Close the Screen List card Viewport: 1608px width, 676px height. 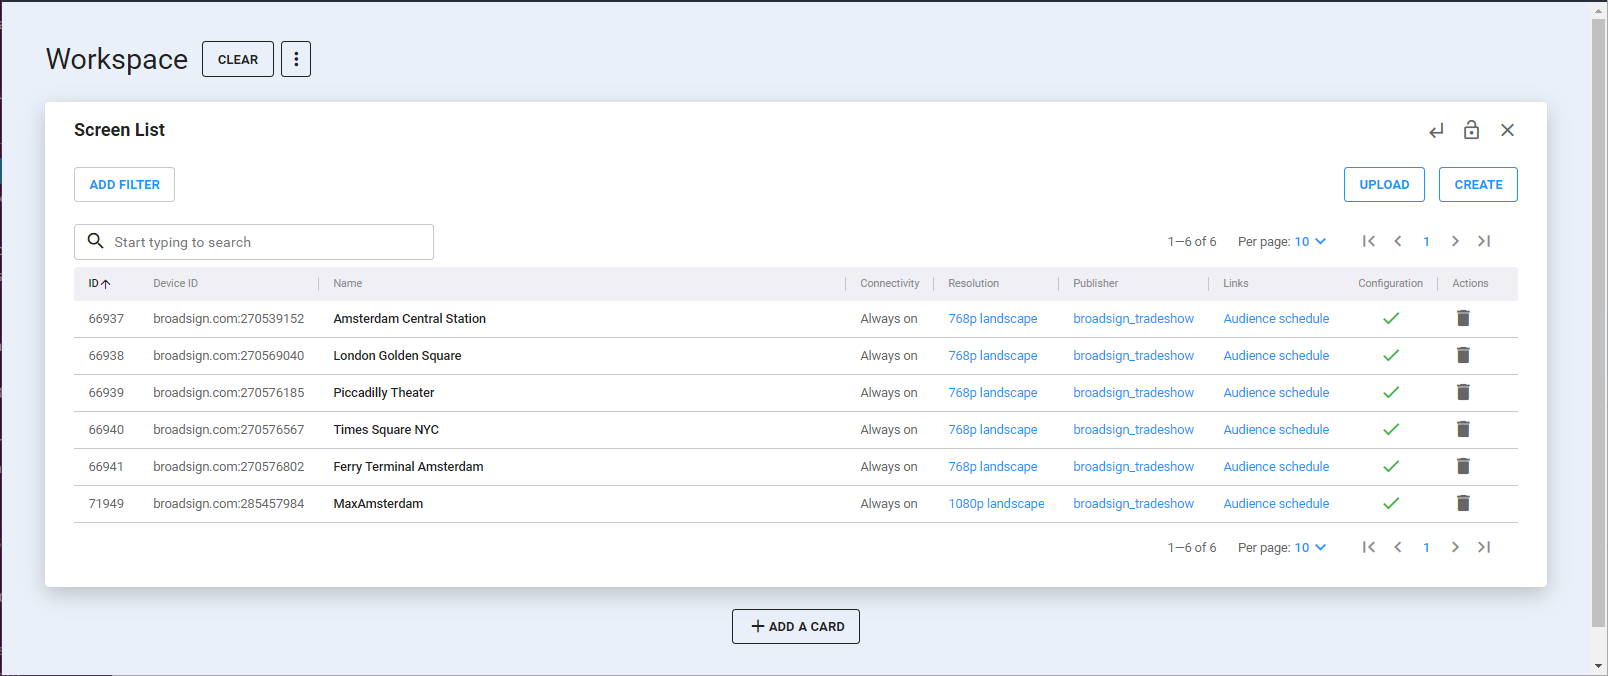1507,130
